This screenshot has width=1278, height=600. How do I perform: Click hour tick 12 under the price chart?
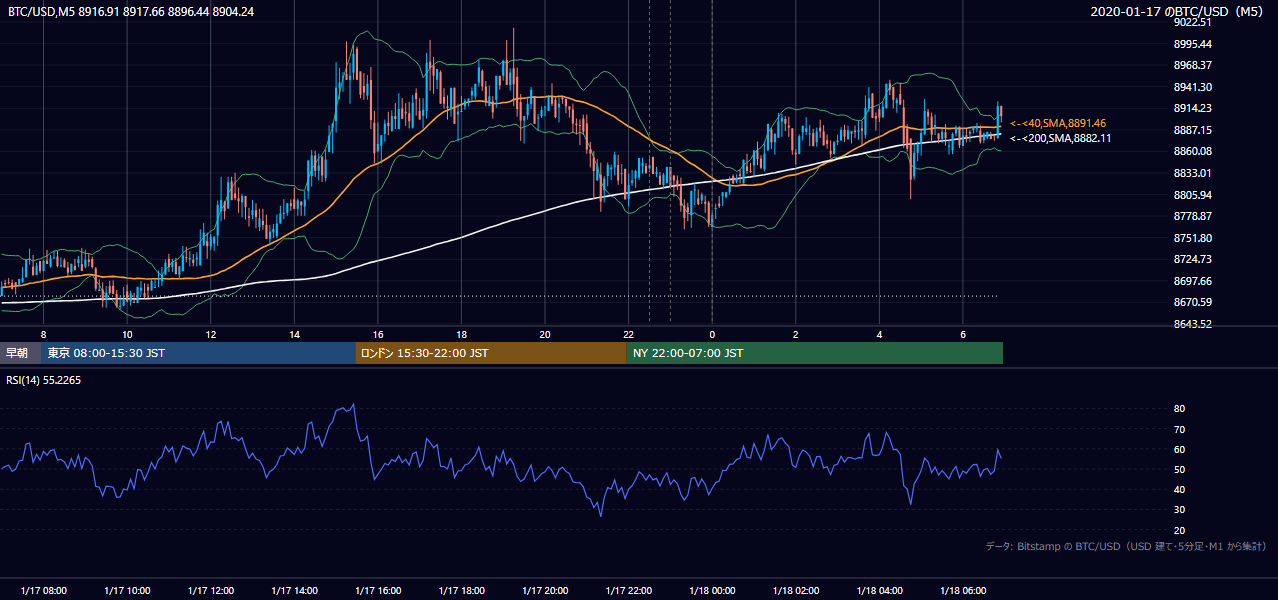[210, 334]
